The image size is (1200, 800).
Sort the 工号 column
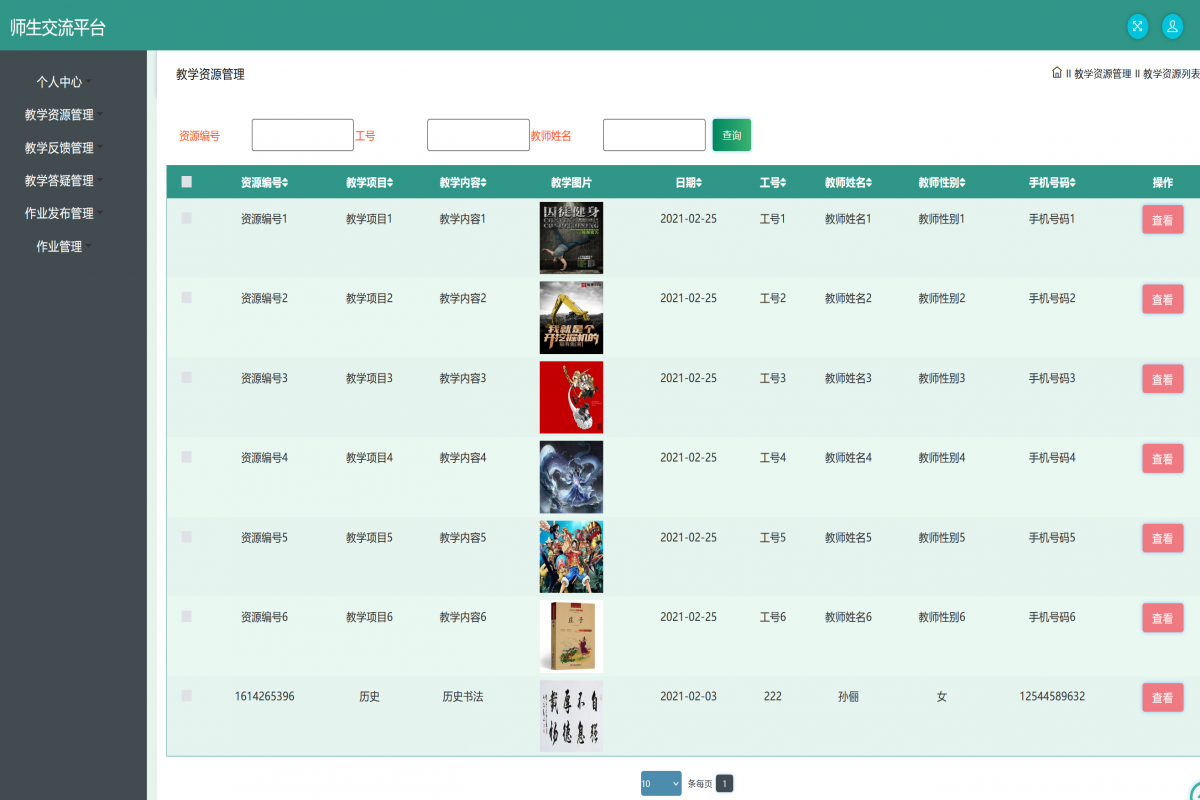(772, 182)
